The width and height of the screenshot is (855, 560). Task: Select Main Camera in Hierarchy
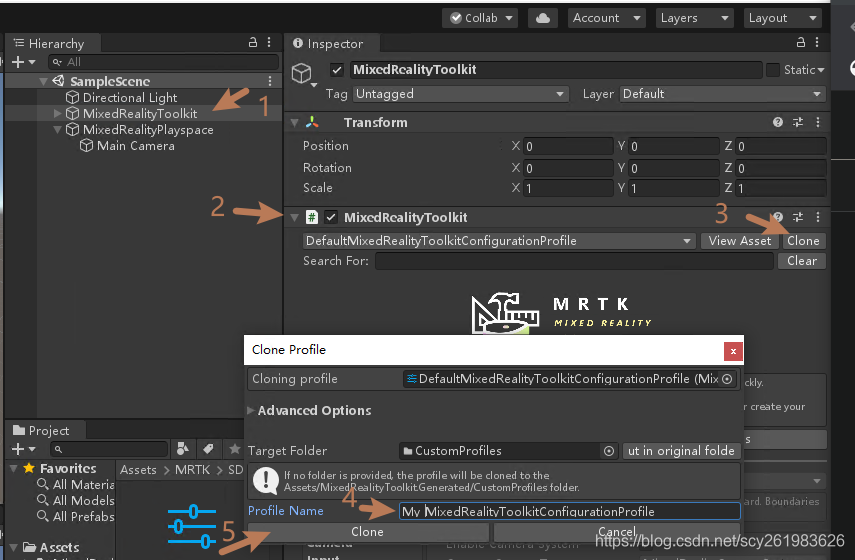[136, 146]
